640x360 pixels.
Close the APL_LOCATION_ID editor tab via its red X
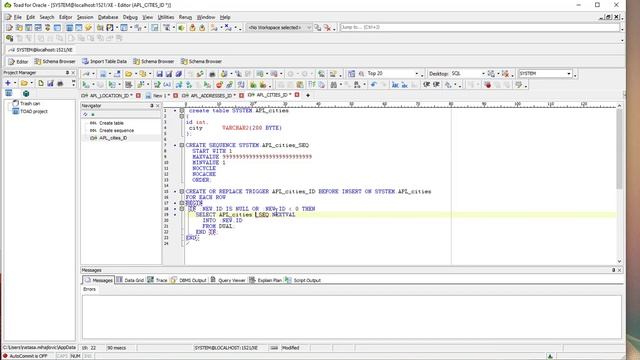(x=138, y=96)
